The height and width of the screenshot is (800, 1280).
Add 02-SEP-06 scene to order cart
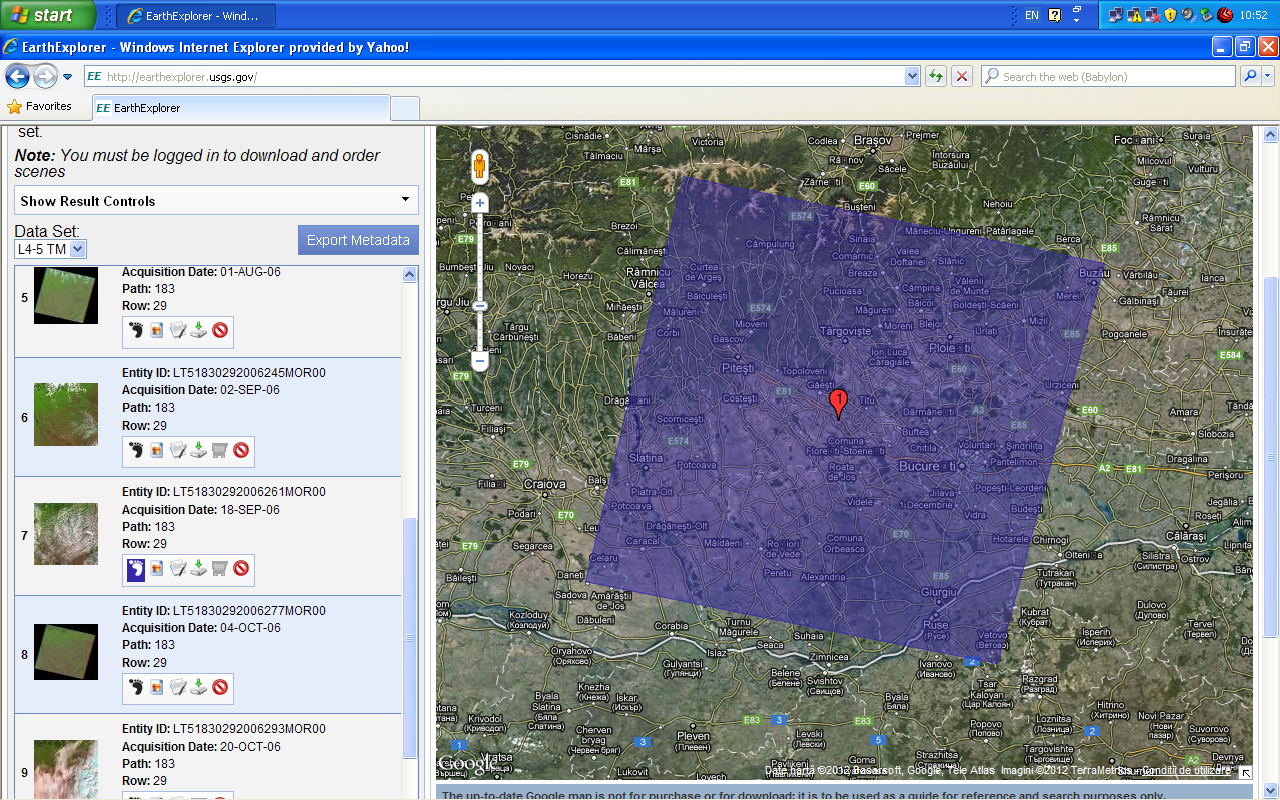[x=220, y=450]
